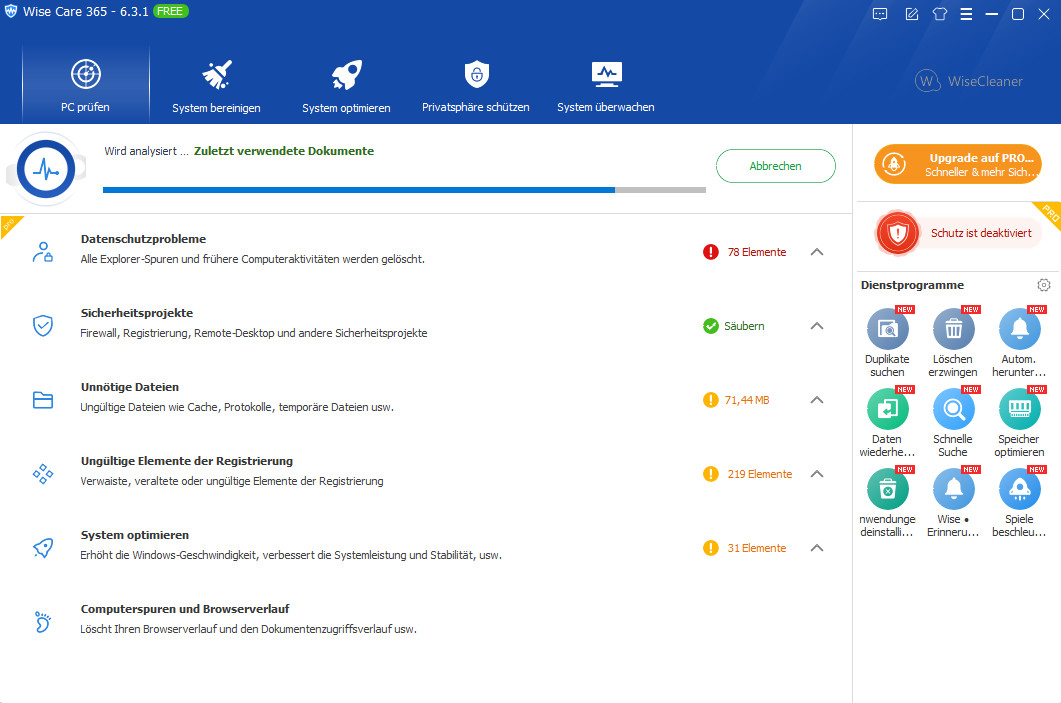Switch to the System bereinigen tab
Image resolution: width=1061 pixels, height=703 pixels.
tap(216, 86)
